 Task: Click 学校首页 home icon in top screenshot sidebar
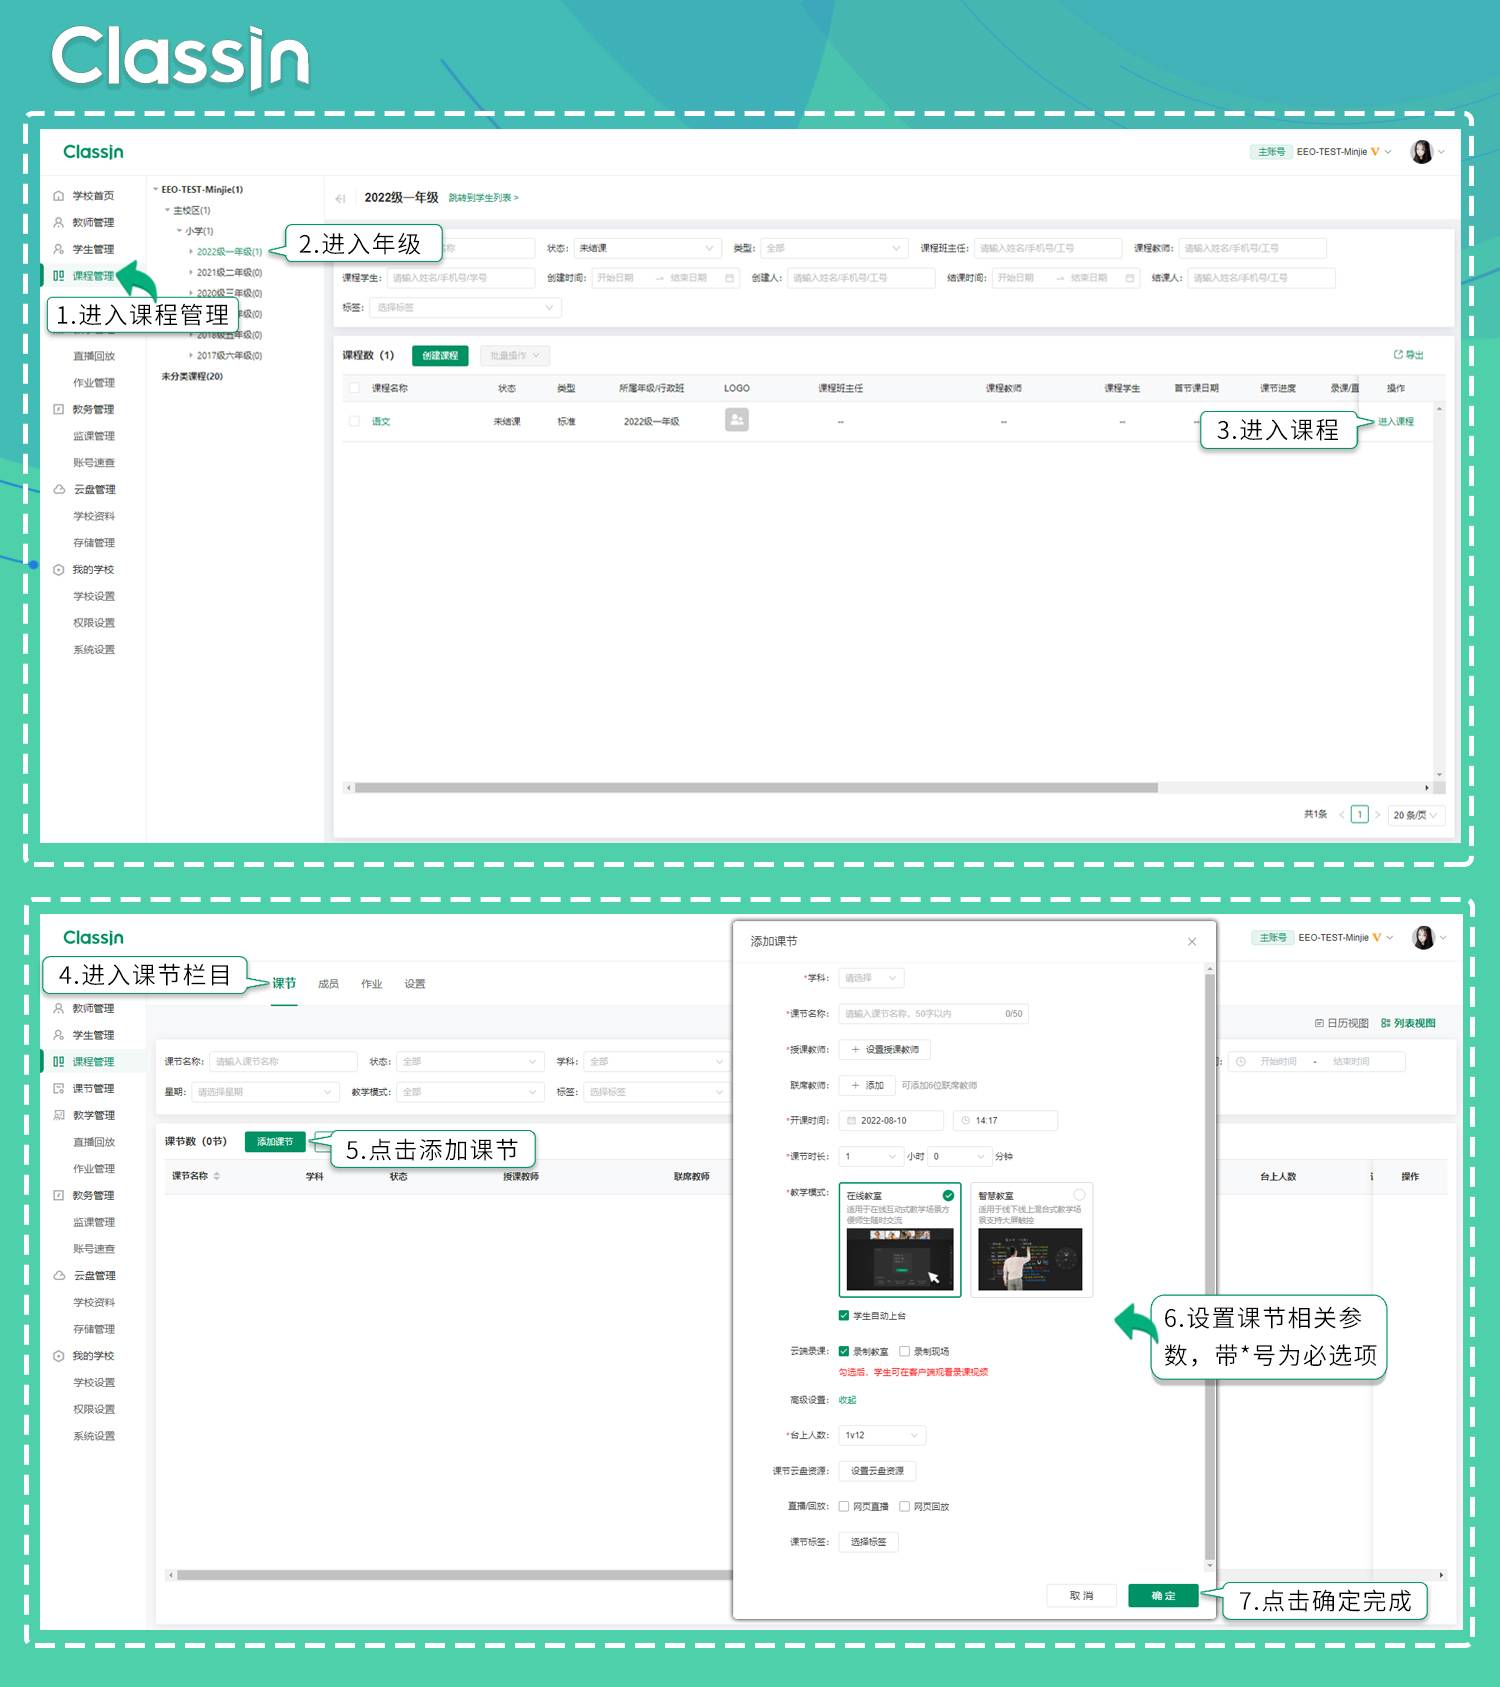[x=58, y=196]
